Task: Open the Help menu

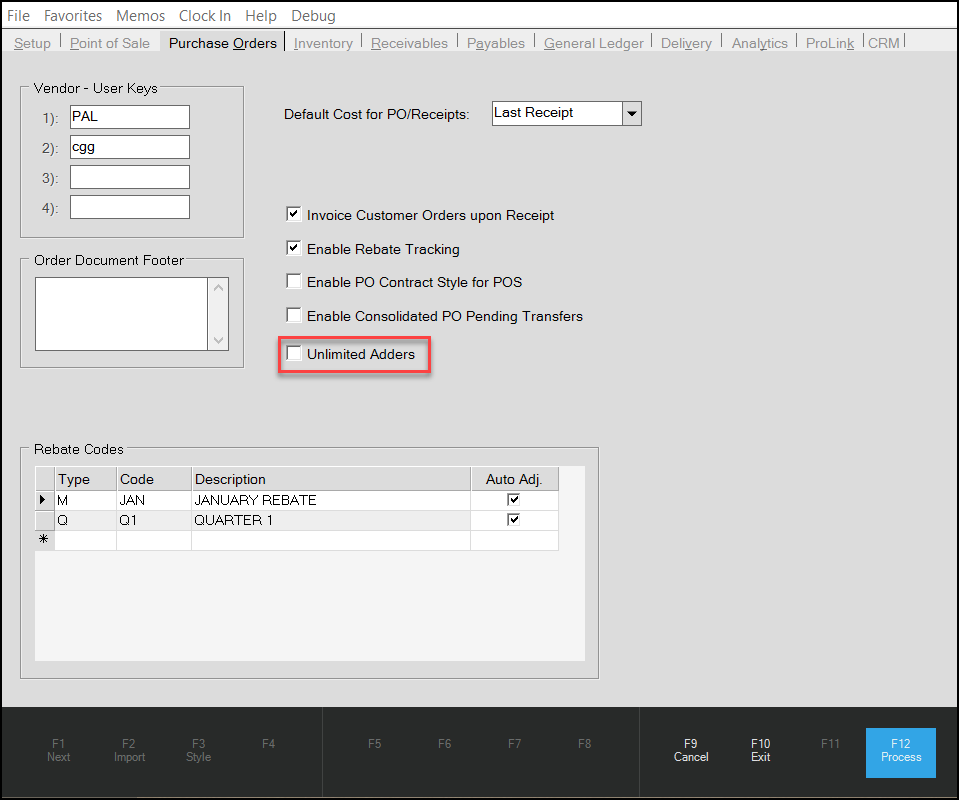Action: pos(261,16)
